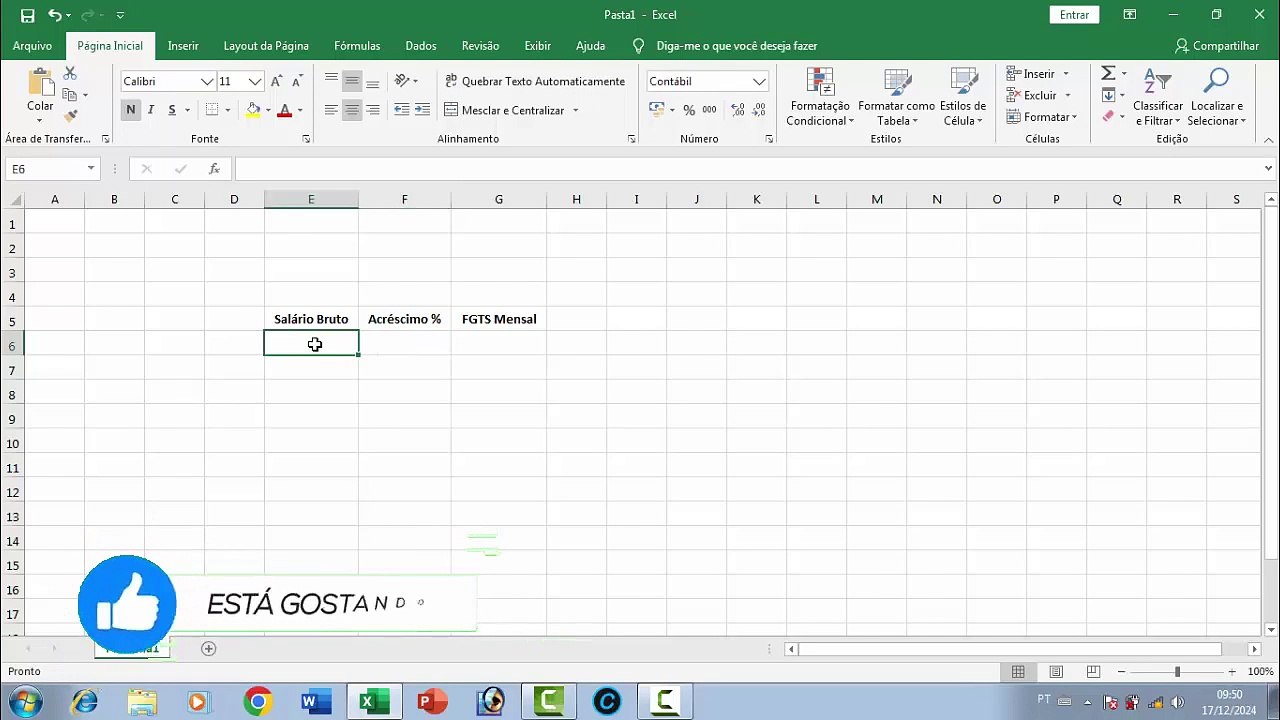The image size is (1280, 720).
Task: Decrease decimal places
Action: pyautogui.click(x=759, y=110)
